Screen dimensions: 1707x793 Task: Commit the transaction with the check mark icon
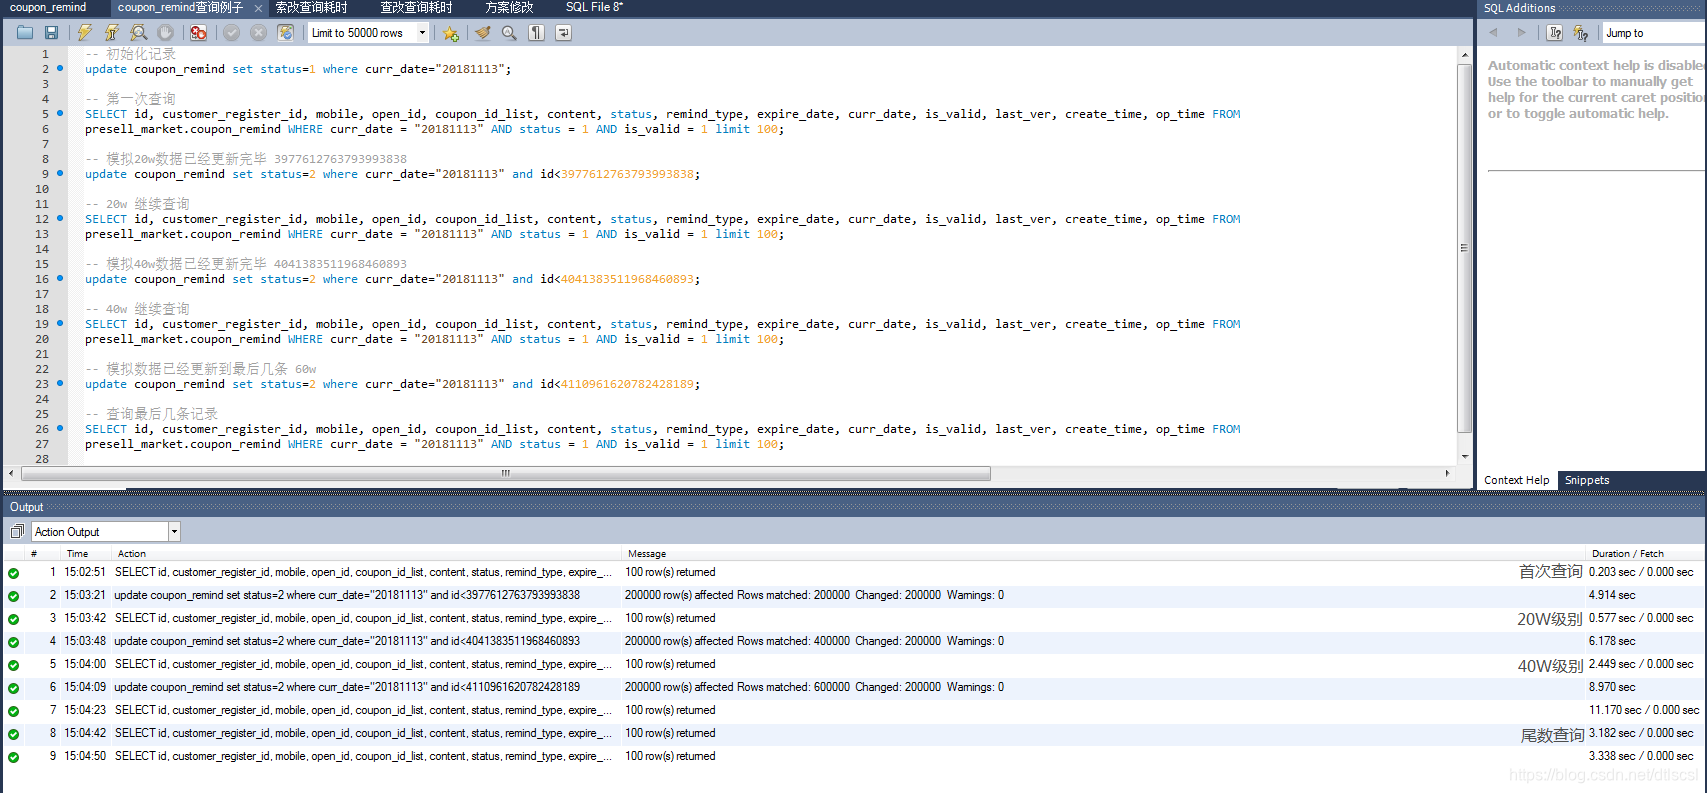[x=231, y=33]
